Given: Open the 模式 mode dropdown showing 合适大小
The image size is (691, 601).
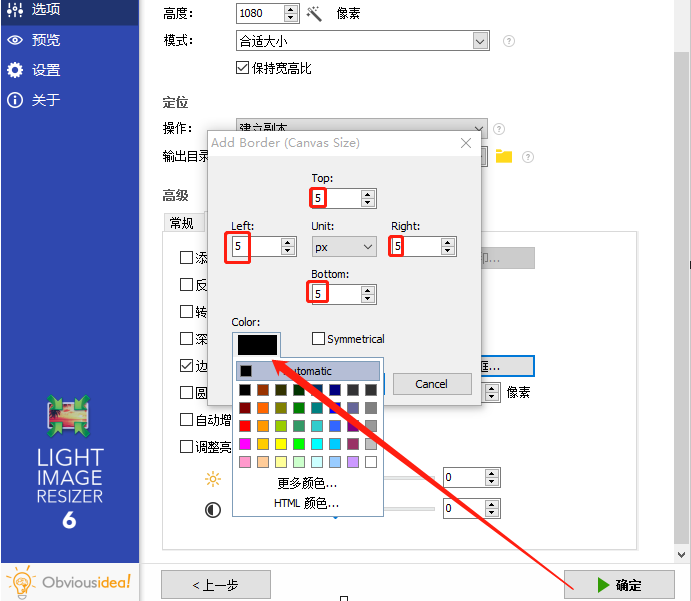Looking at the screenshot, I should [363, 41].
